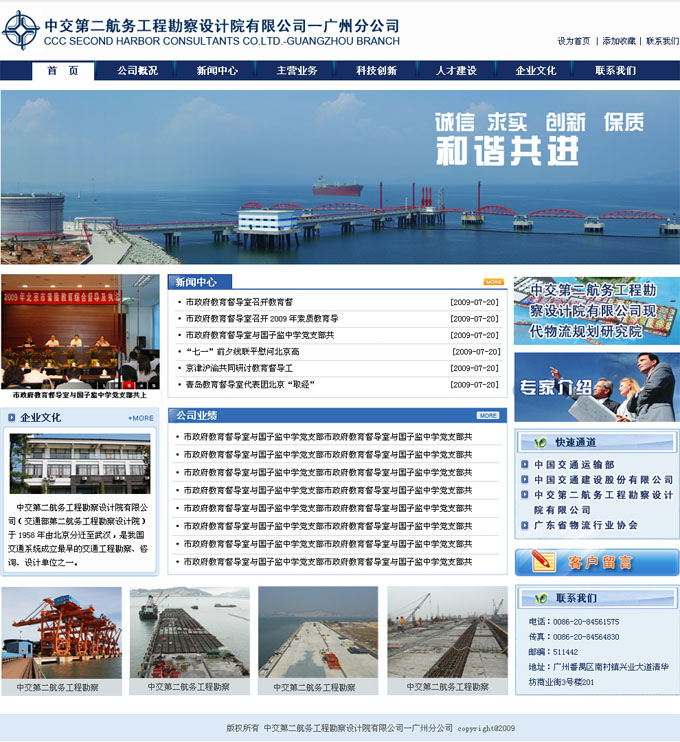The width and height of the screenshot is (680, 742).
Task: Click the 设为首页 link at top right
Action: [x=574, y=41]
